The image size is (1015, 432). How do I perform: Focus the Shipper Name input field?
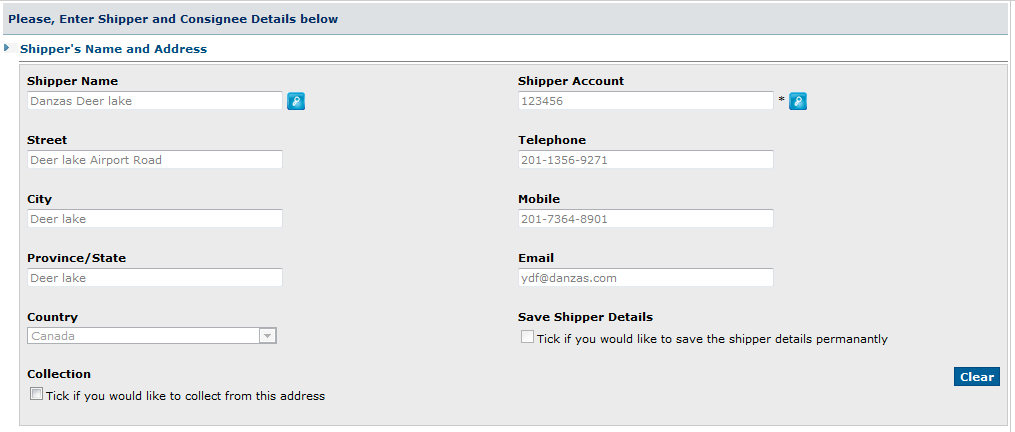[x=155, y=100]
